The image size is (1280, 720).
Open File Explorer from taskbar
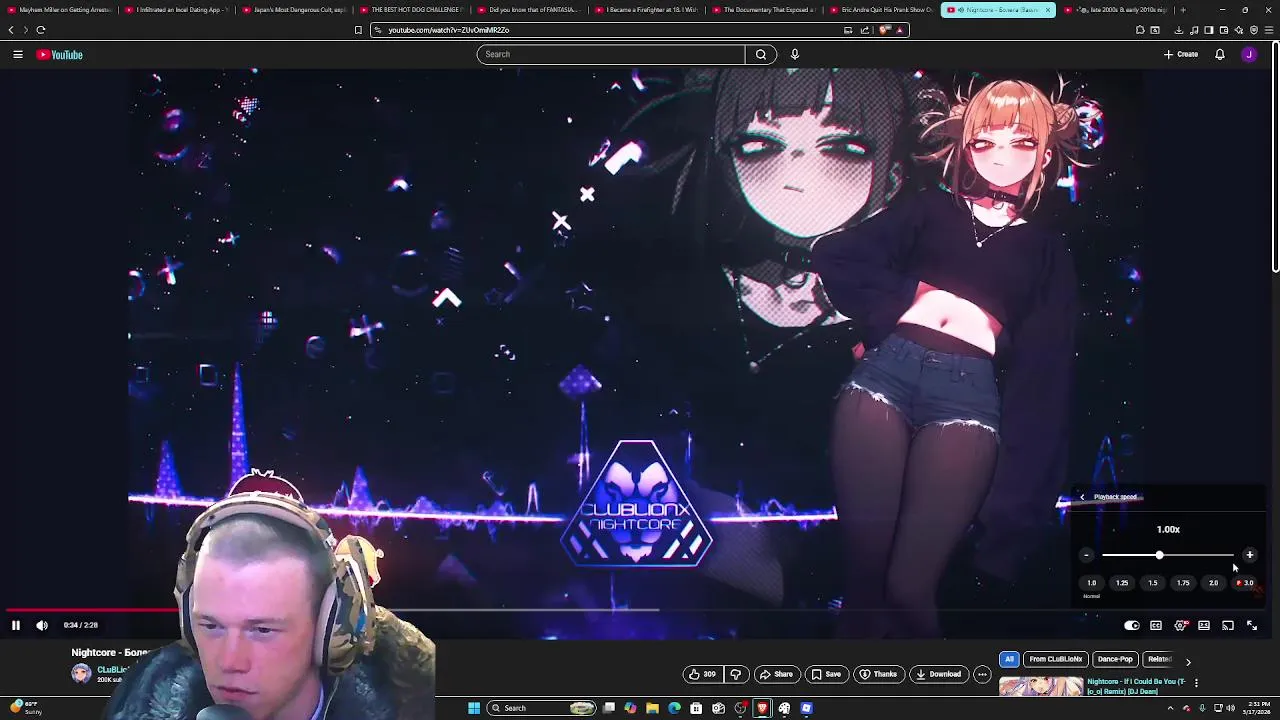pyautogui.click(x=652, y=708)
